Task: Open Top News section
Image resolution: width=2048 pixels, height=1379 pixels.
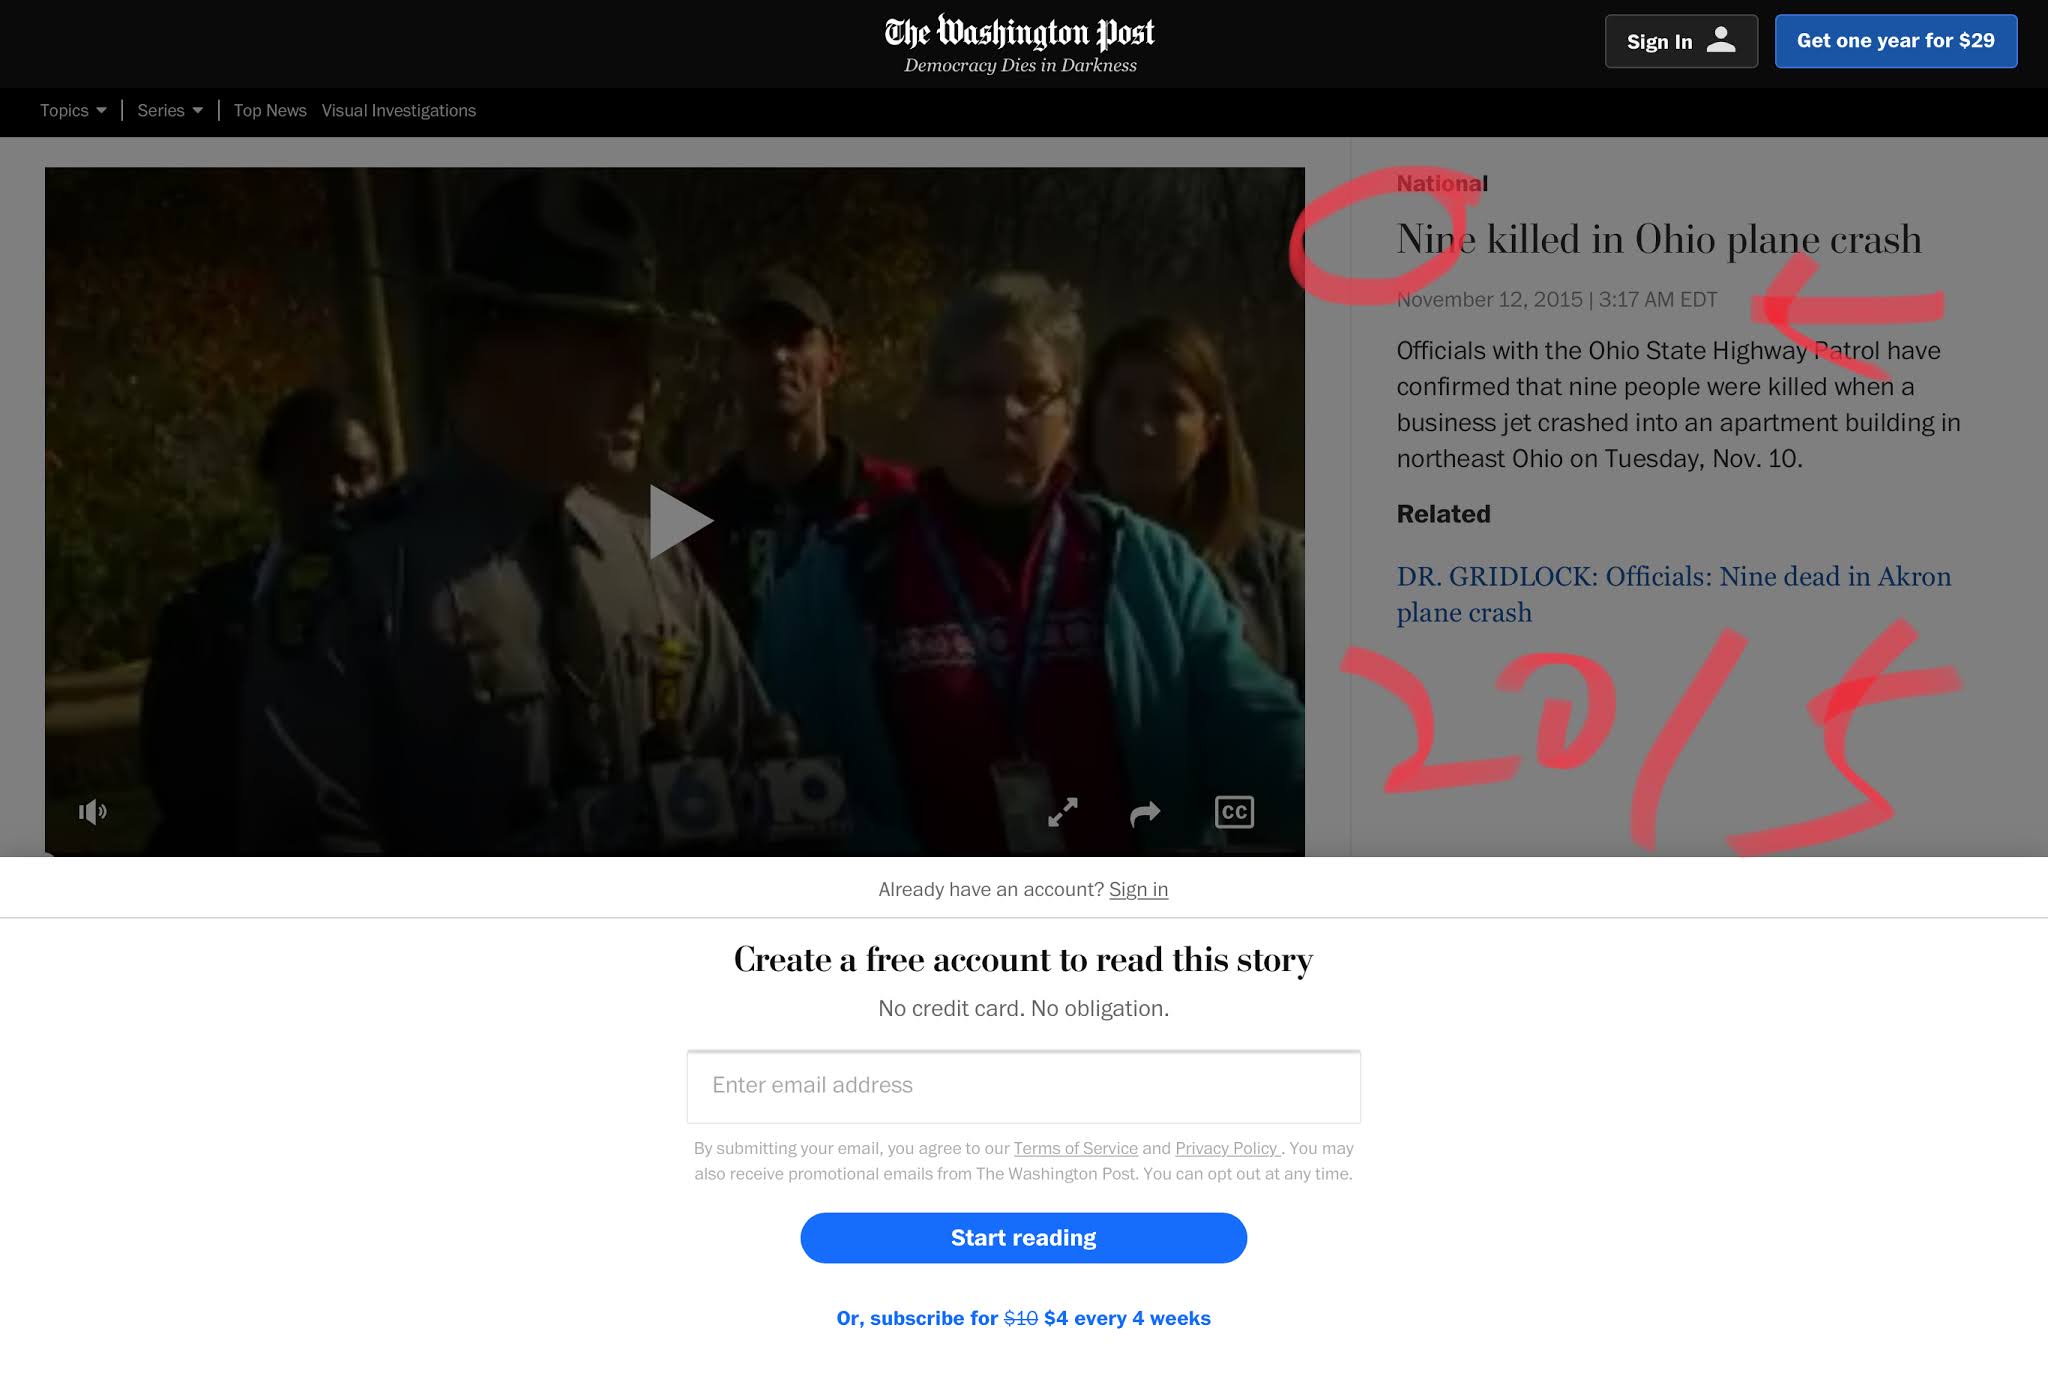Action: click(270, 110)
